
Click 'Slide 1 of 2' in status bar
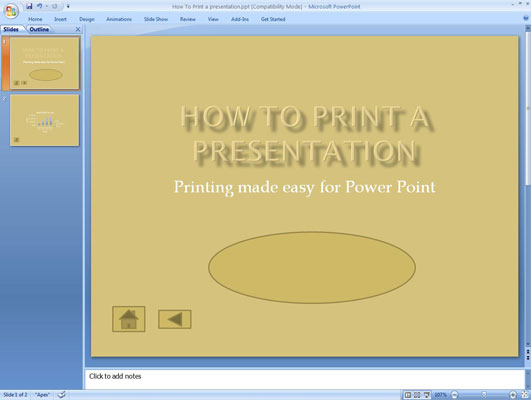(15, 395)
